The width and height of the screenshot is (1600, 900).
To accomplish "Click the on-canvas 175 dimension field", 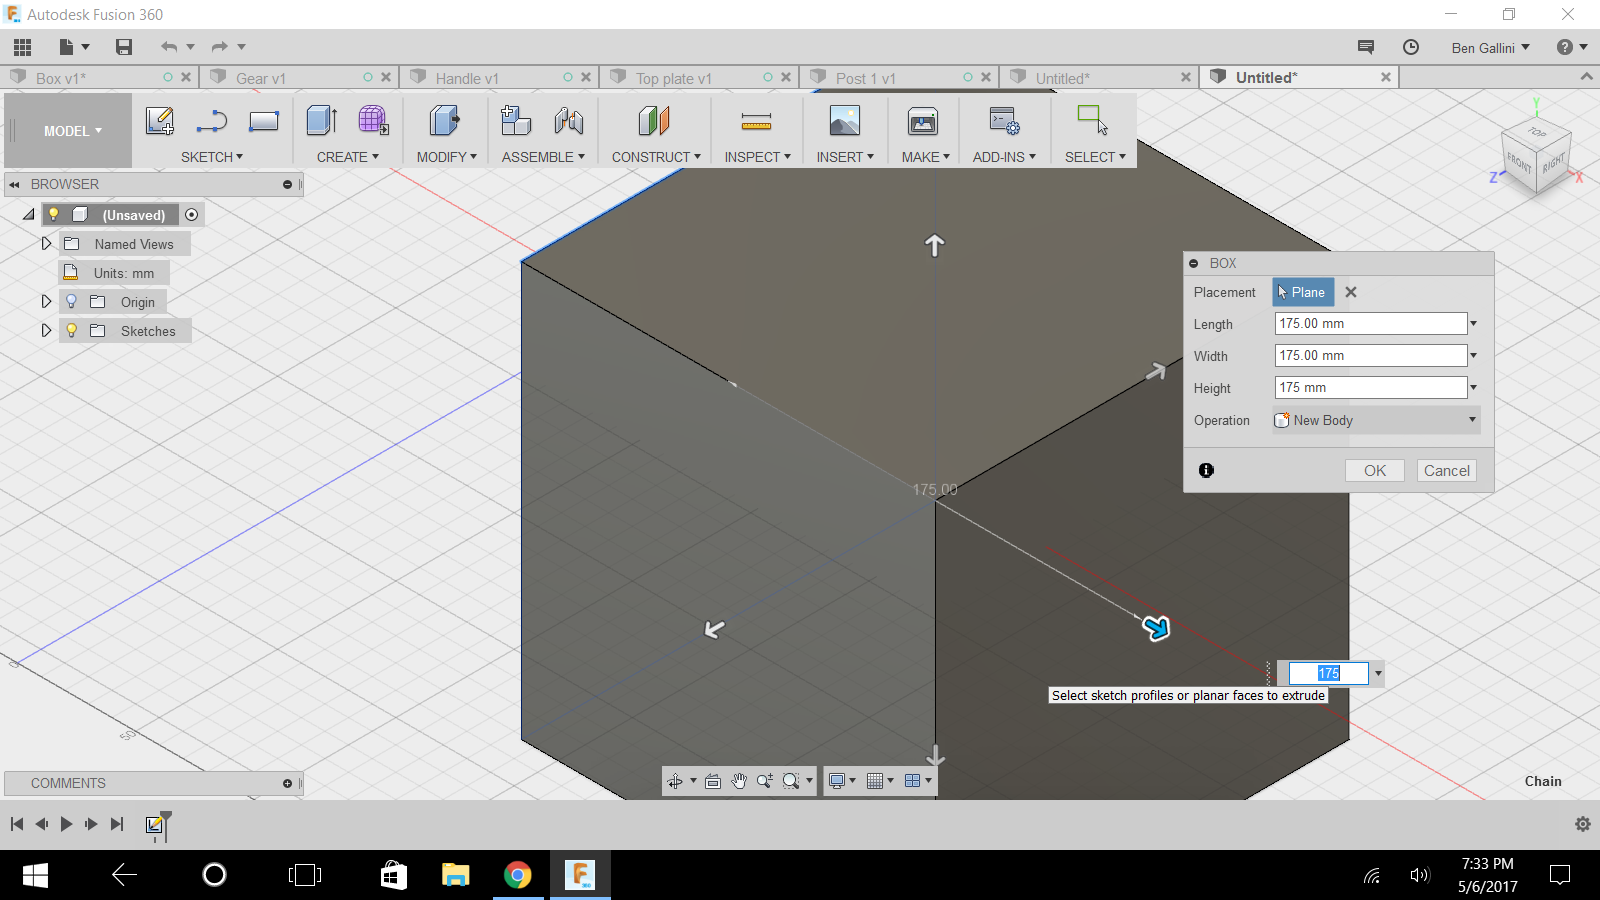I will [x=1328, y=673].
